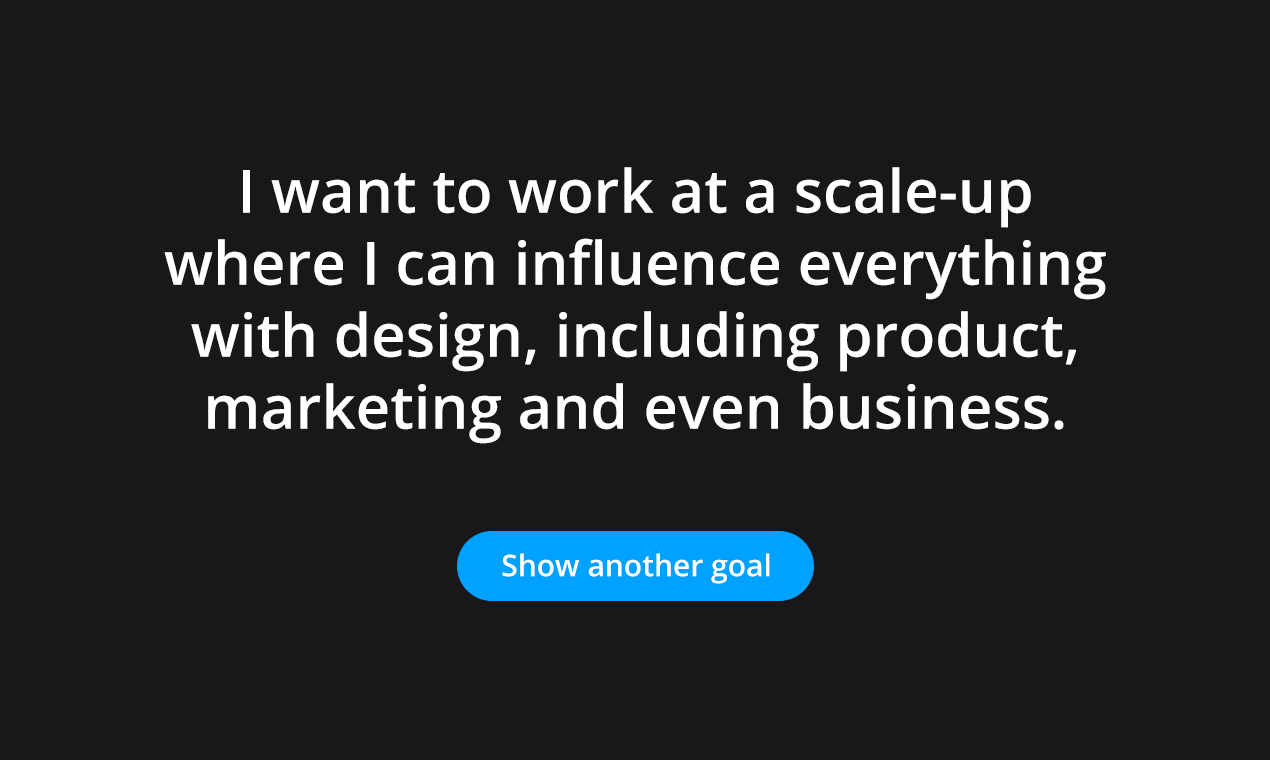Click the right edge of the button
Viewport: 1270px width, 760px height.
coord(802,565)
